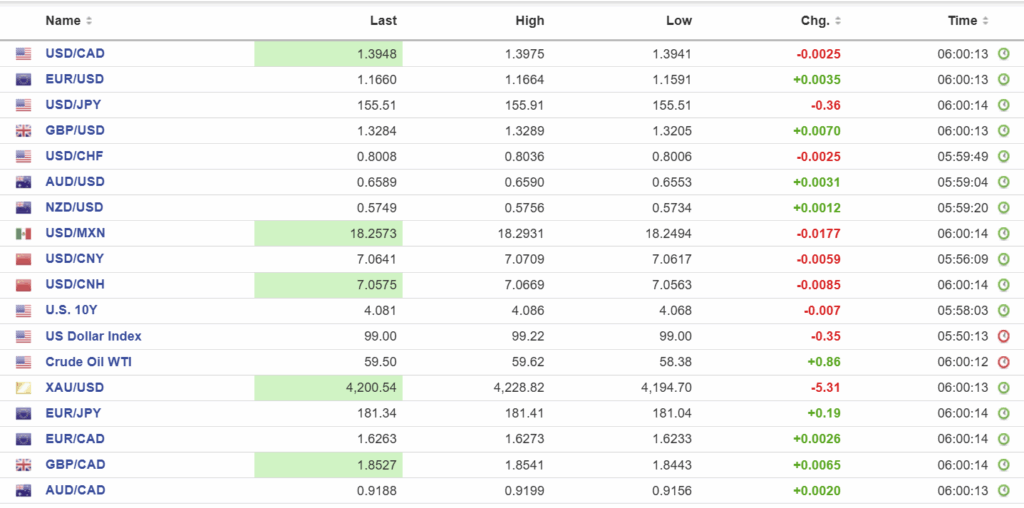Open the GBP/CAD pair link

[x=75, y=465]
